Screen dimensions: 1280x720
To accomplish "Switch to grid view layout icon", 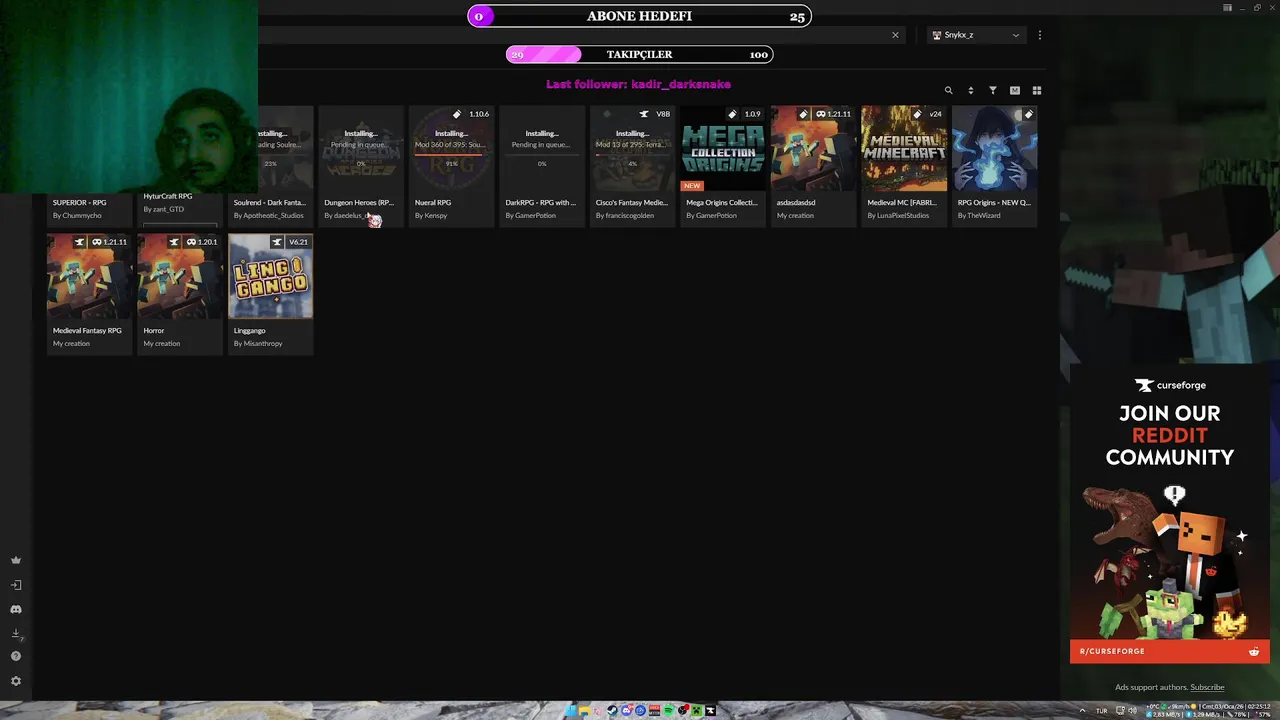I will point(1037,90).
